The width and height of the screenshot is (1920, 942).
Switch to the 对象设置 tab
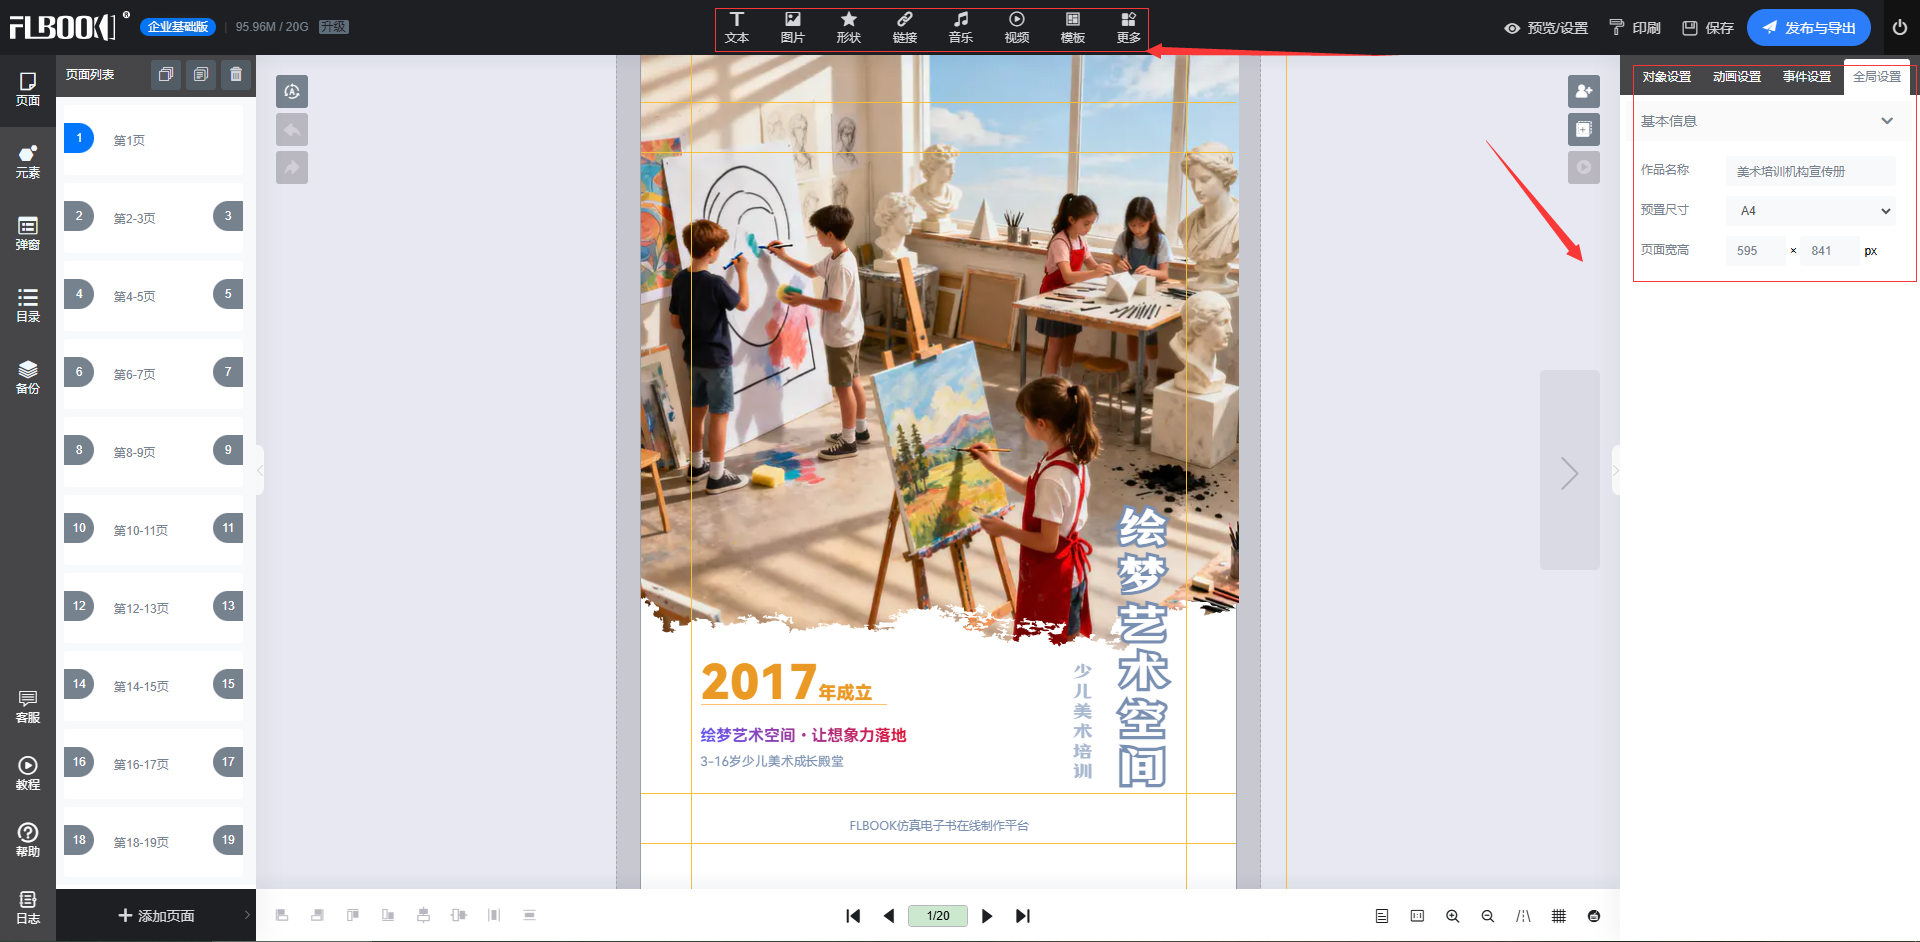pyautogui.click(x=1666, y=77)
